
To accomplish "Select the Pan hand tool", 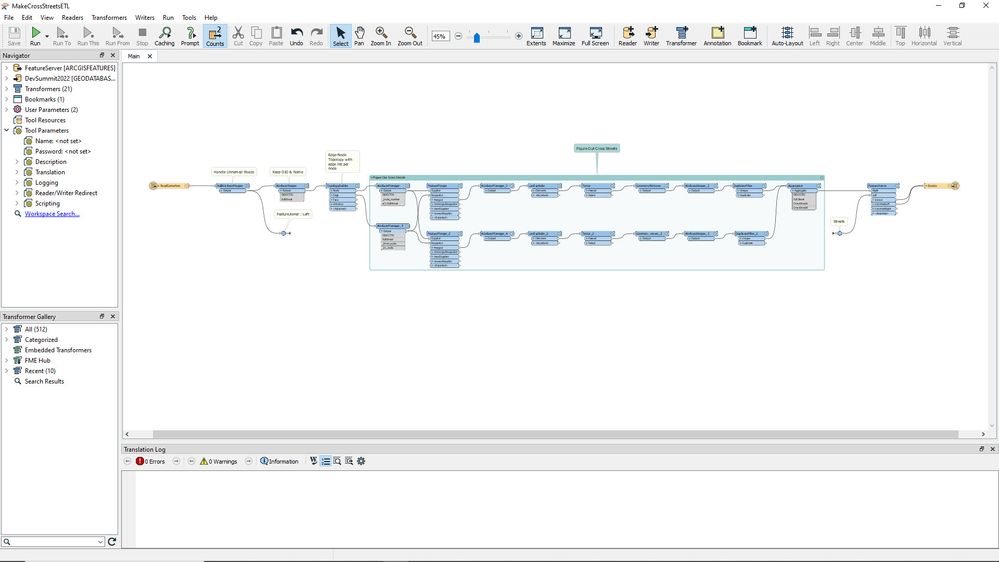I will tap(359, 36).
